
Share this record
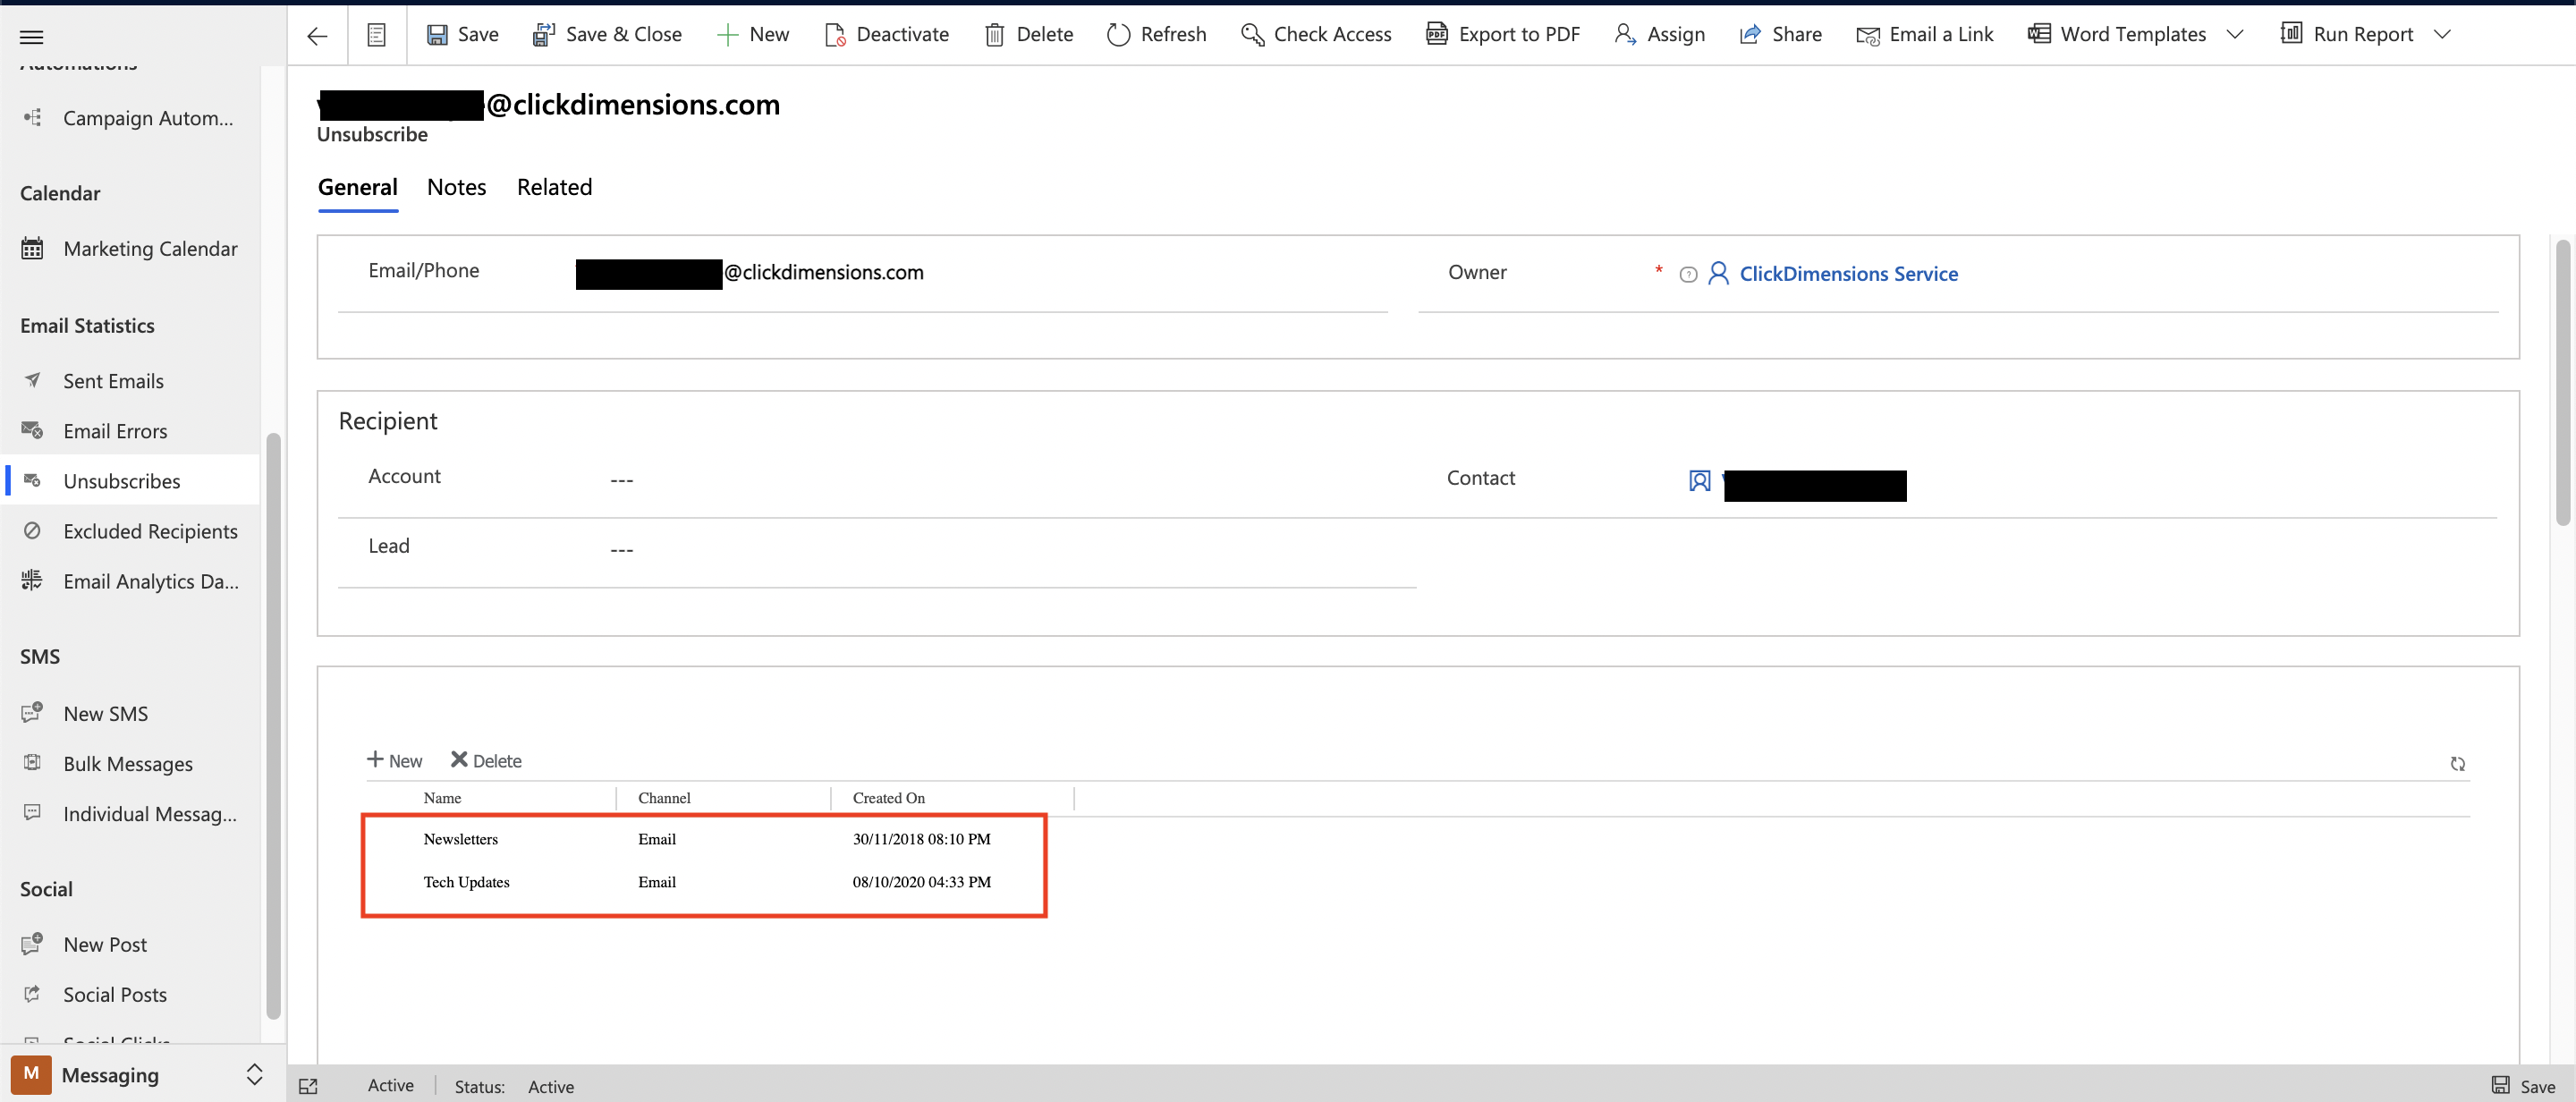[1780, 34]
